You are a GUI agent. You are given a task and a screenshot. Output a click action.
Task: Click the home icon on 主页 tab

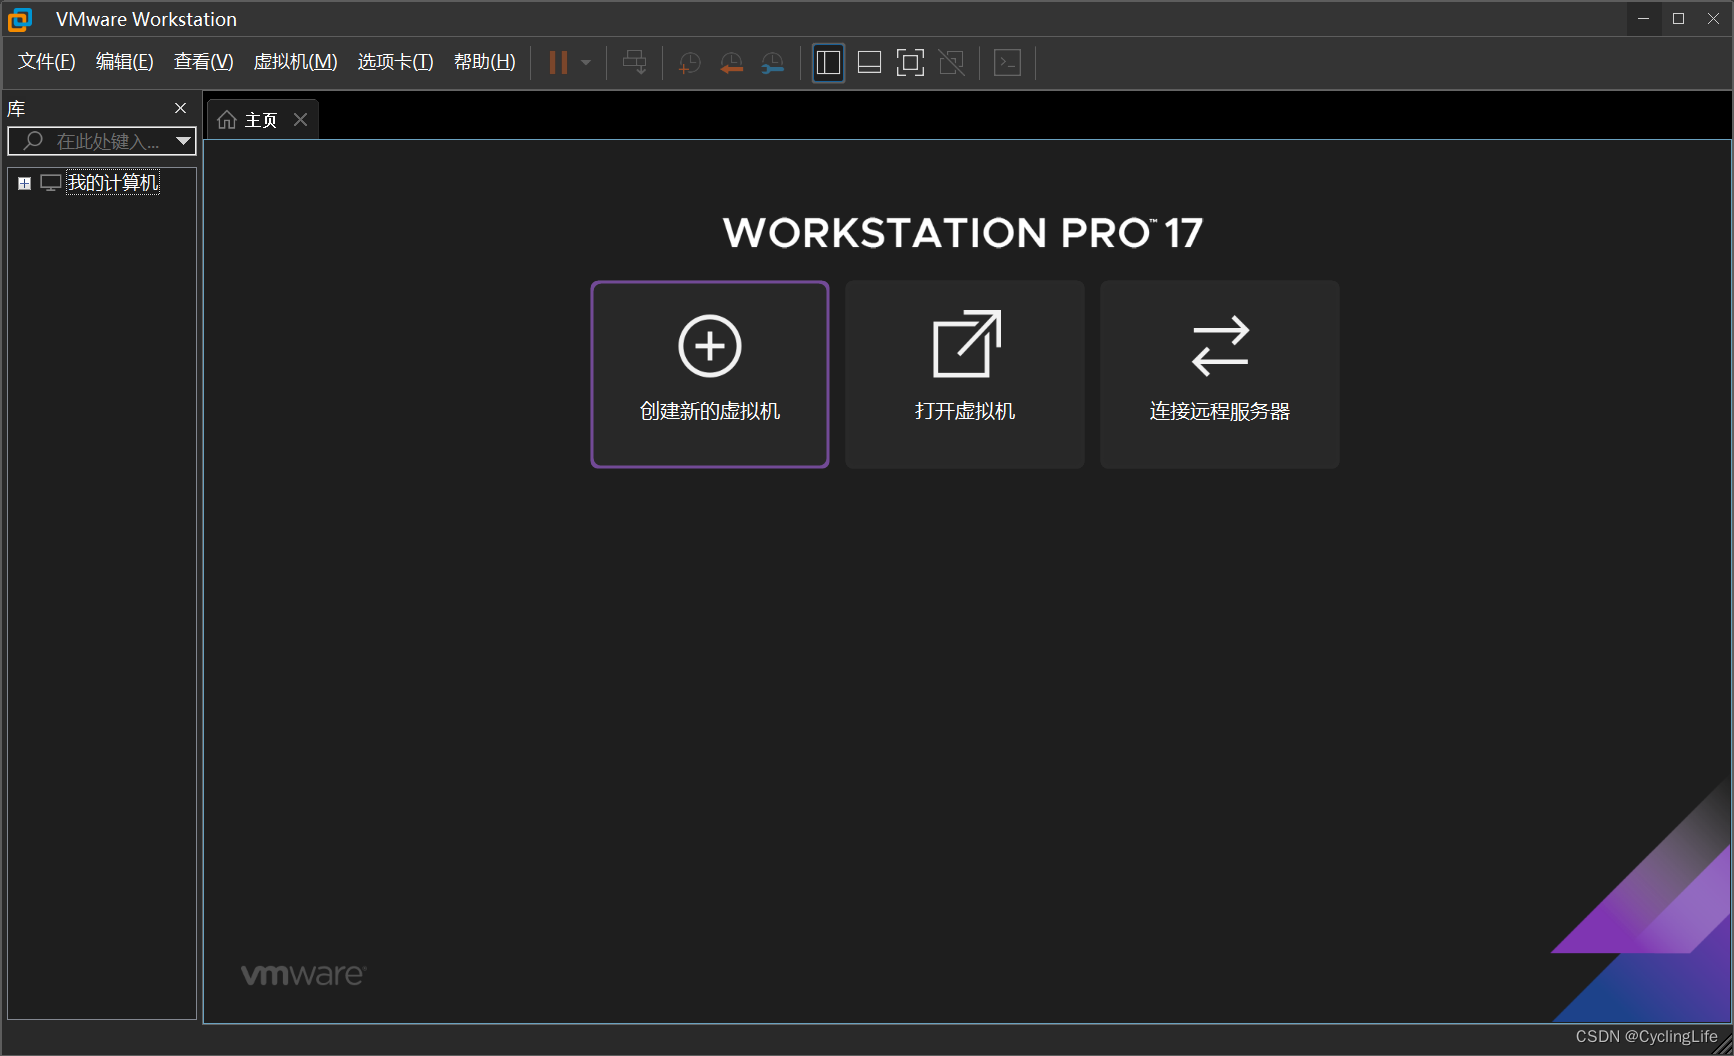[x=227, y=120]
